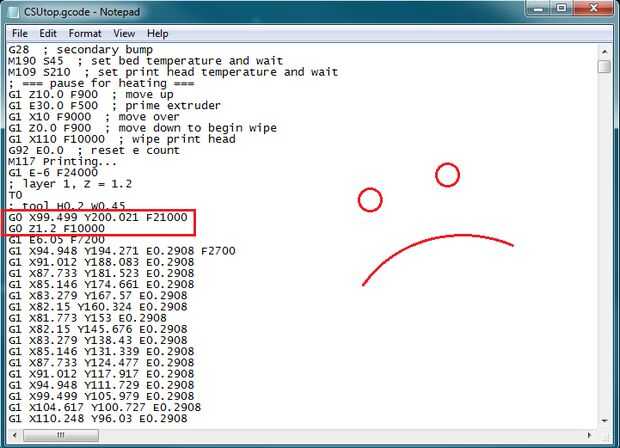Click the horizontal scrollbar left arrow
This screenshot has width=620, height=448.
(x=14, y=435)
